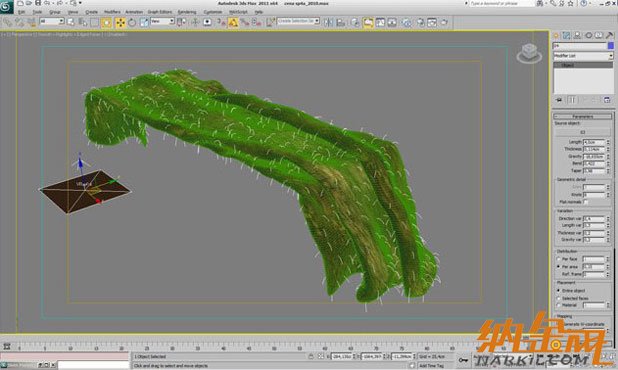Activate the Select and Rotate tool
The image size is (618, 370).
(132, 22)
